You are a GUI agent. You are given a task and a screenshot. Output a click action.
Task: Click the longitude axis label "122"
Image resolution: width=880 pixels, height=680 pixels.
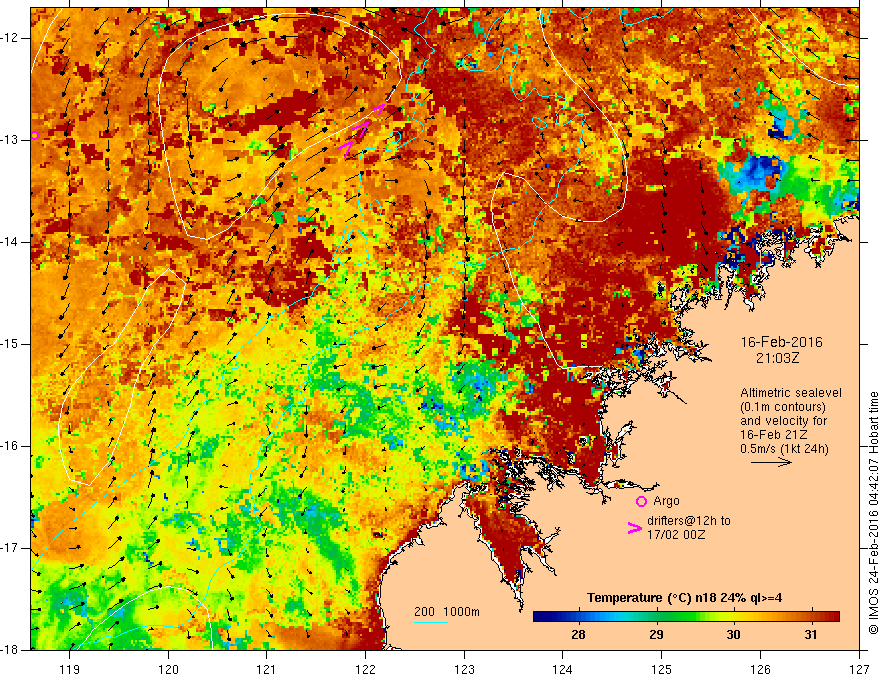click(x=365, y=670)
